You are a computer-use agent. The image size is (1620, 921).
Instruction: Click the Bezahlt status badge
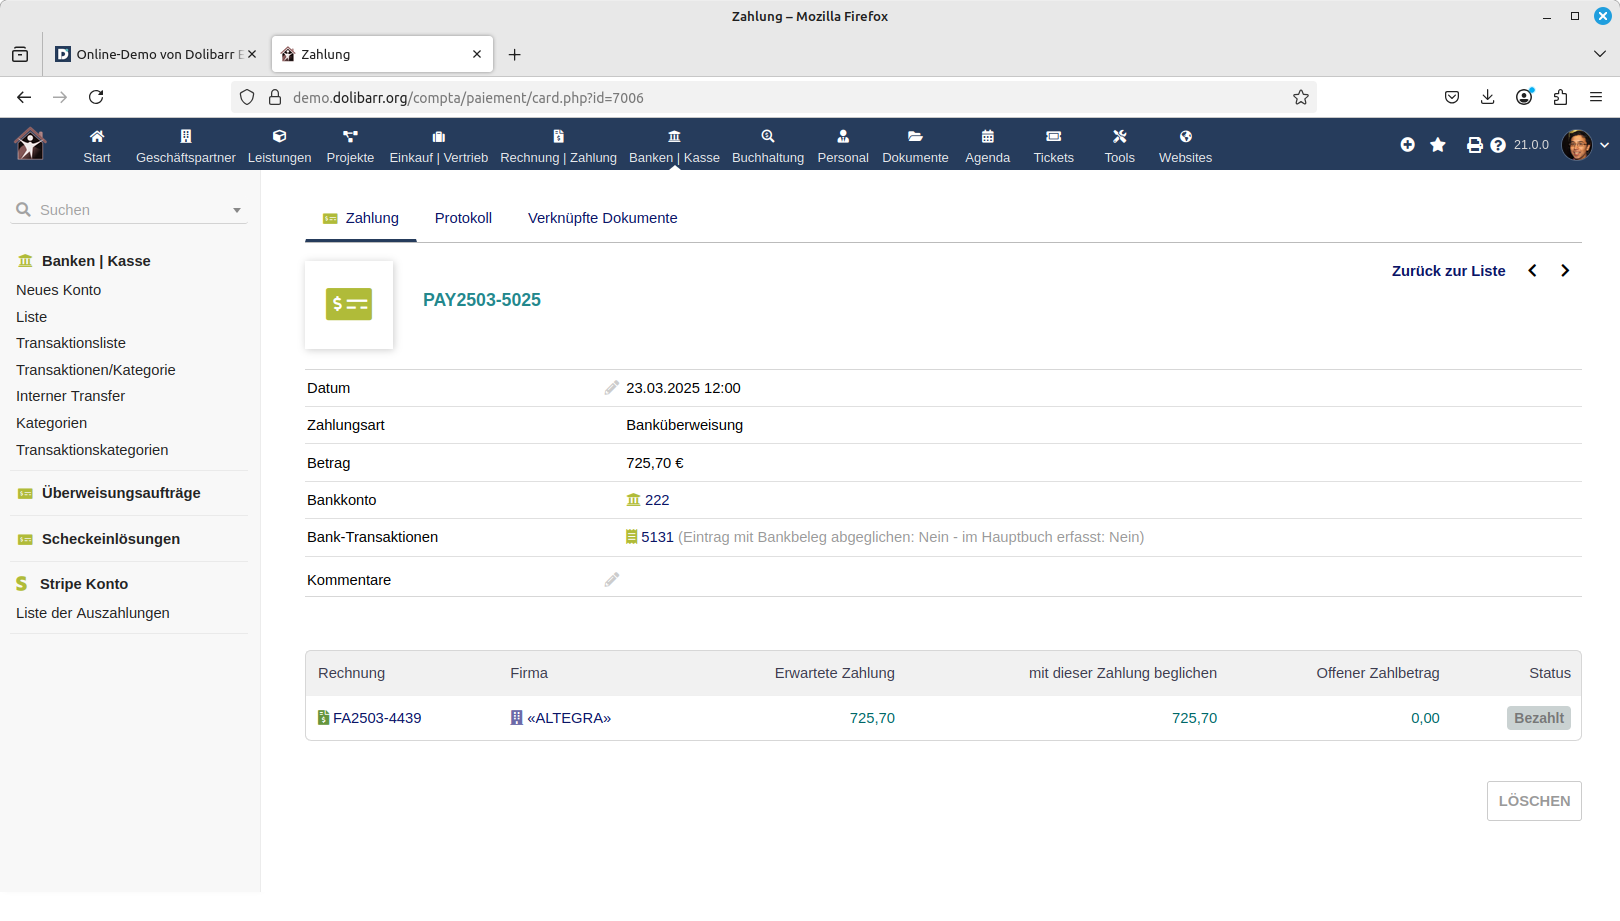(1539, 718)
